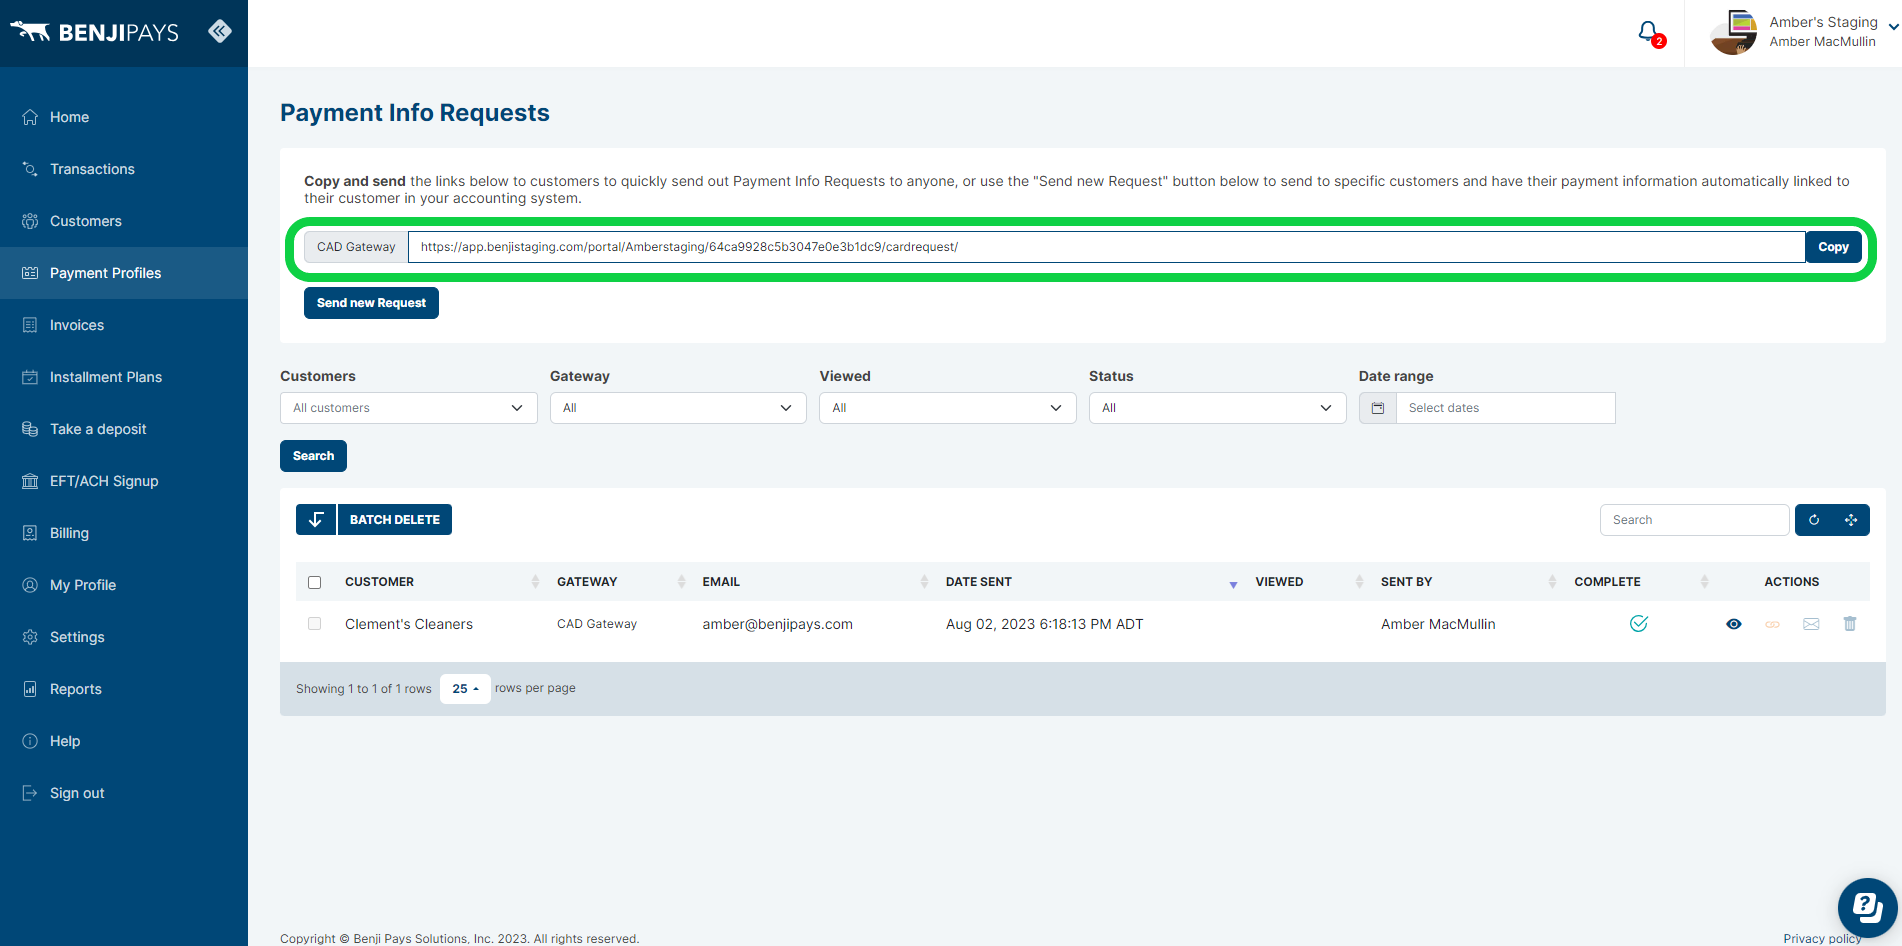This screenshot has height=946, width=1902.
Task: Collapse the sidebar with the diamond arrow icon
Action: 220,31
